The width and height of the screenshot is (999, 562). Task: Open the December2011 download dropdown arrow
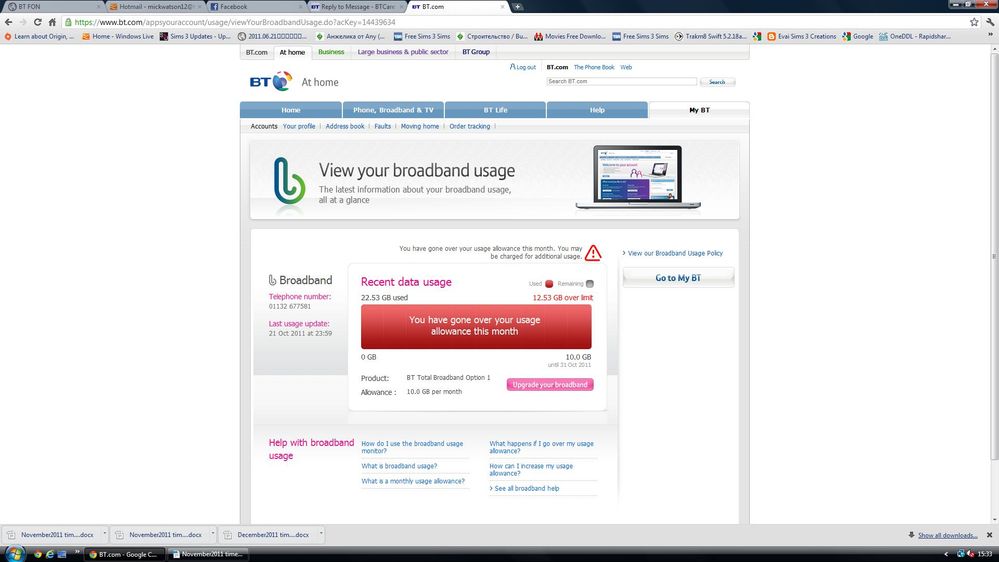[x=321, y=534]
